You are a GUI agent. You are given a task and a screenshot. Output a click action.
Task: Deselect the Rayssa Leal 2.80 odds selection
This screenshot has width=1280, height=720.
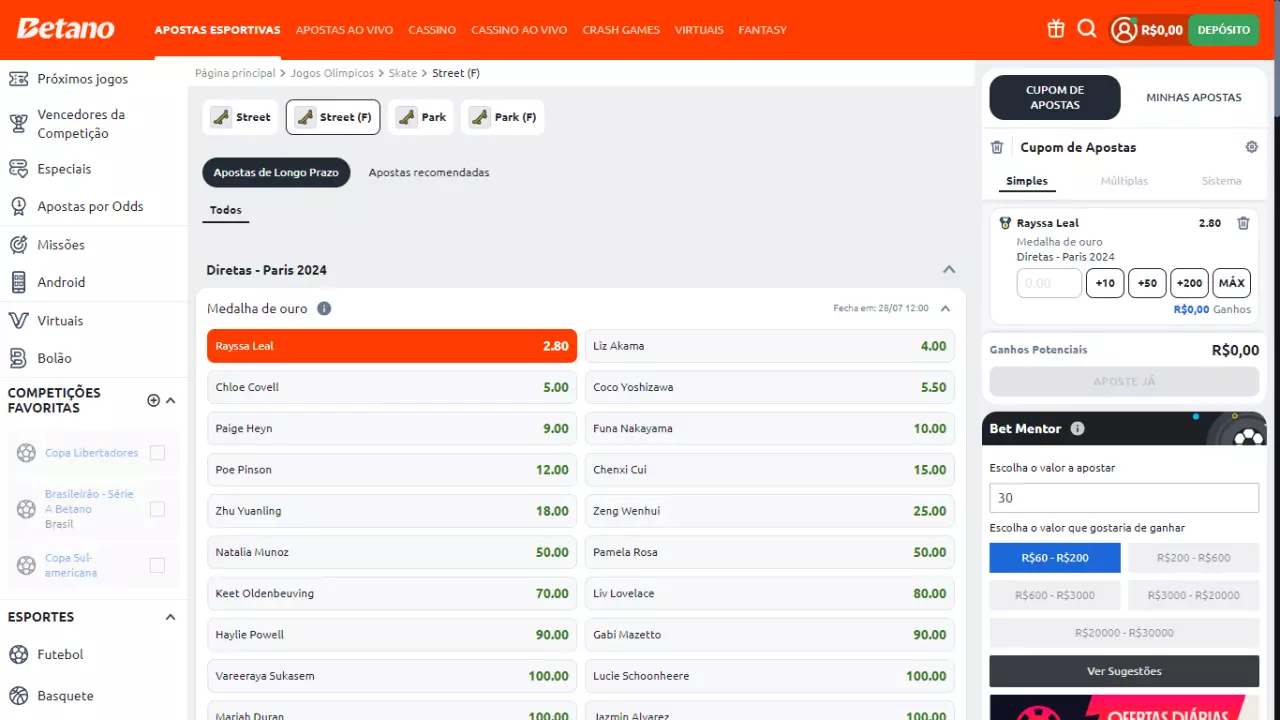[392, 346]
